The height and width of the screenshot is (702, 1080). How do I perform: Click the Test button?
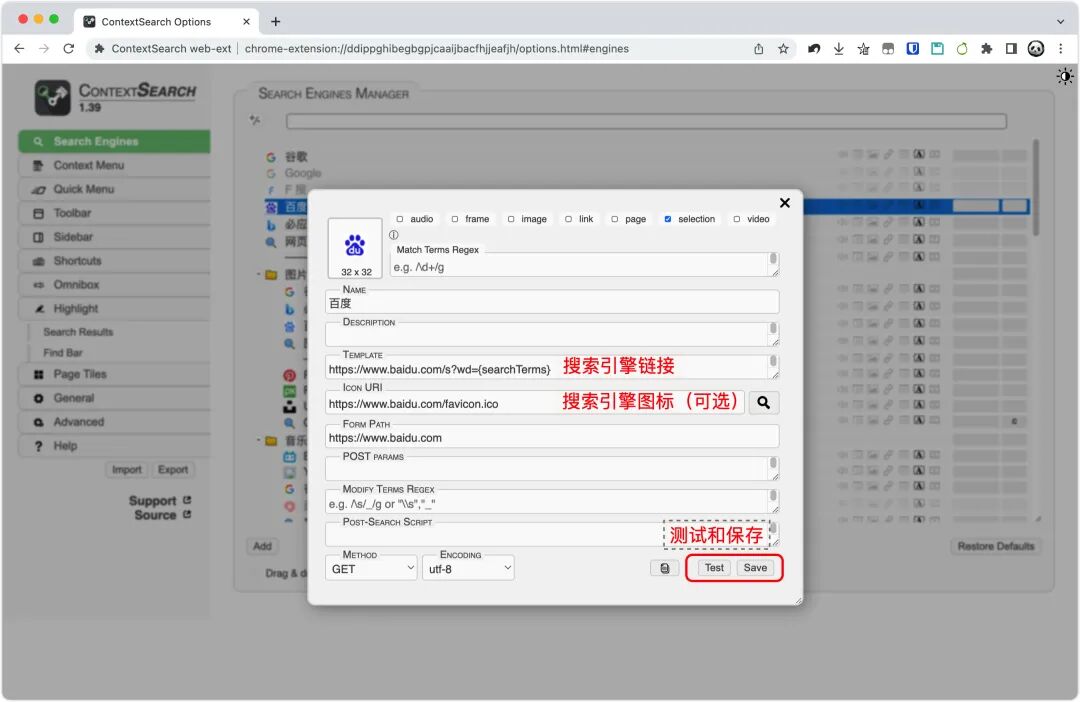(x=714, y=568)
